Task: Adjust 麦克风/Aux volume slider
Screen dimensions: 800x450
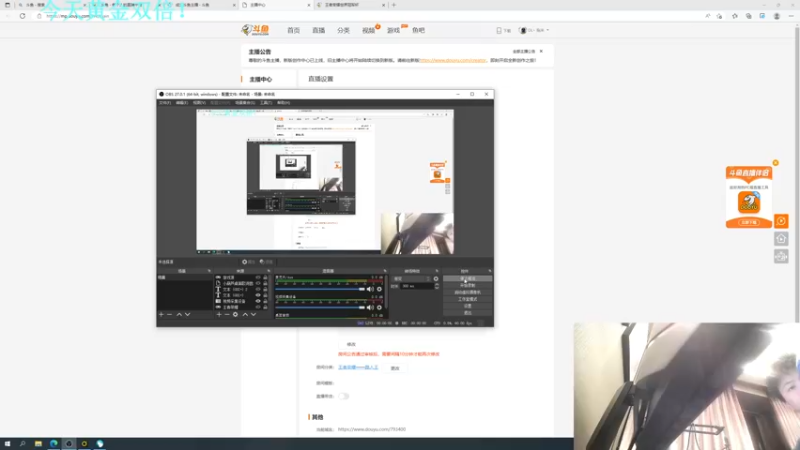Action: tap(320, 289)
